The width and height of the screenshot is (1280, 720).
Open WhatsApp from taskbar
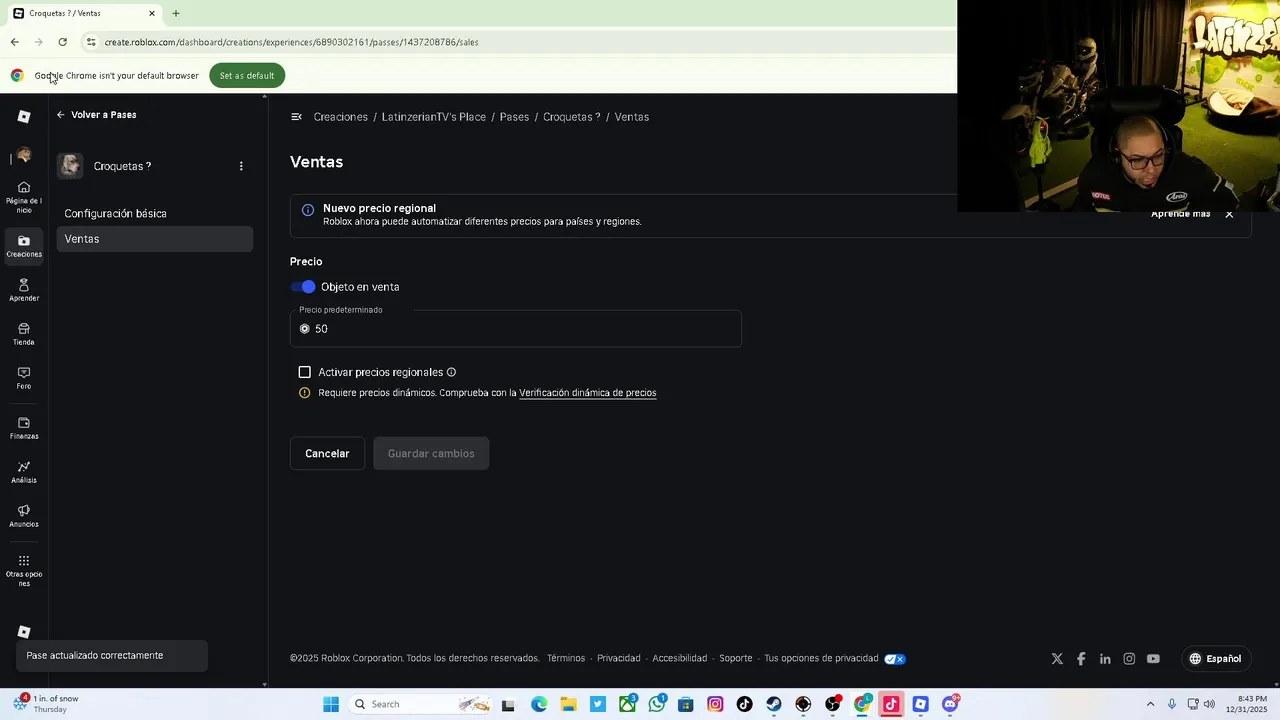656,704
